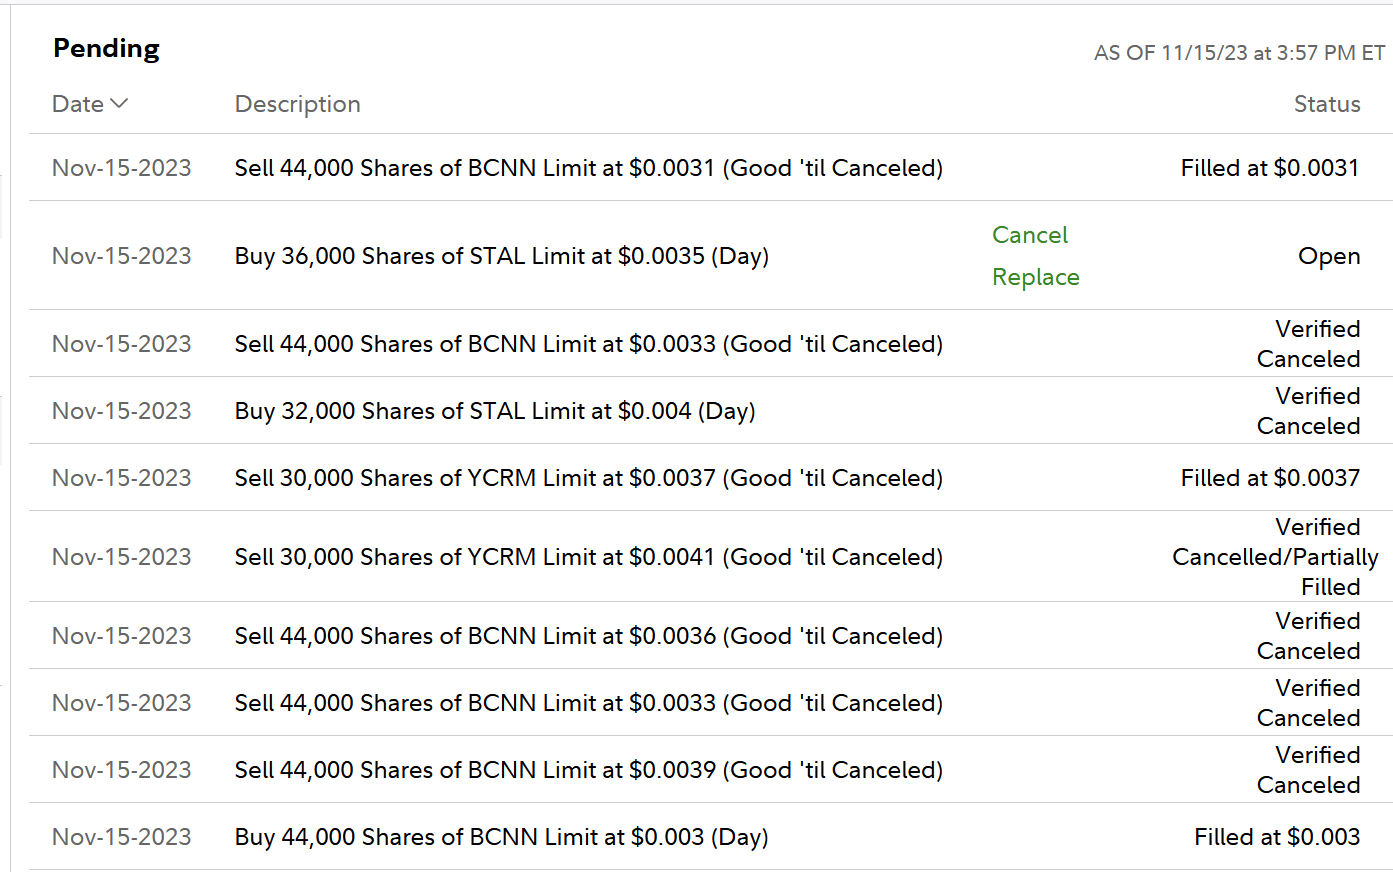Click the 'AS OF 11/15/23' timestamp
Image resolution: width=1393 pixels, height=872 pixels.
tap(1238, 53)
